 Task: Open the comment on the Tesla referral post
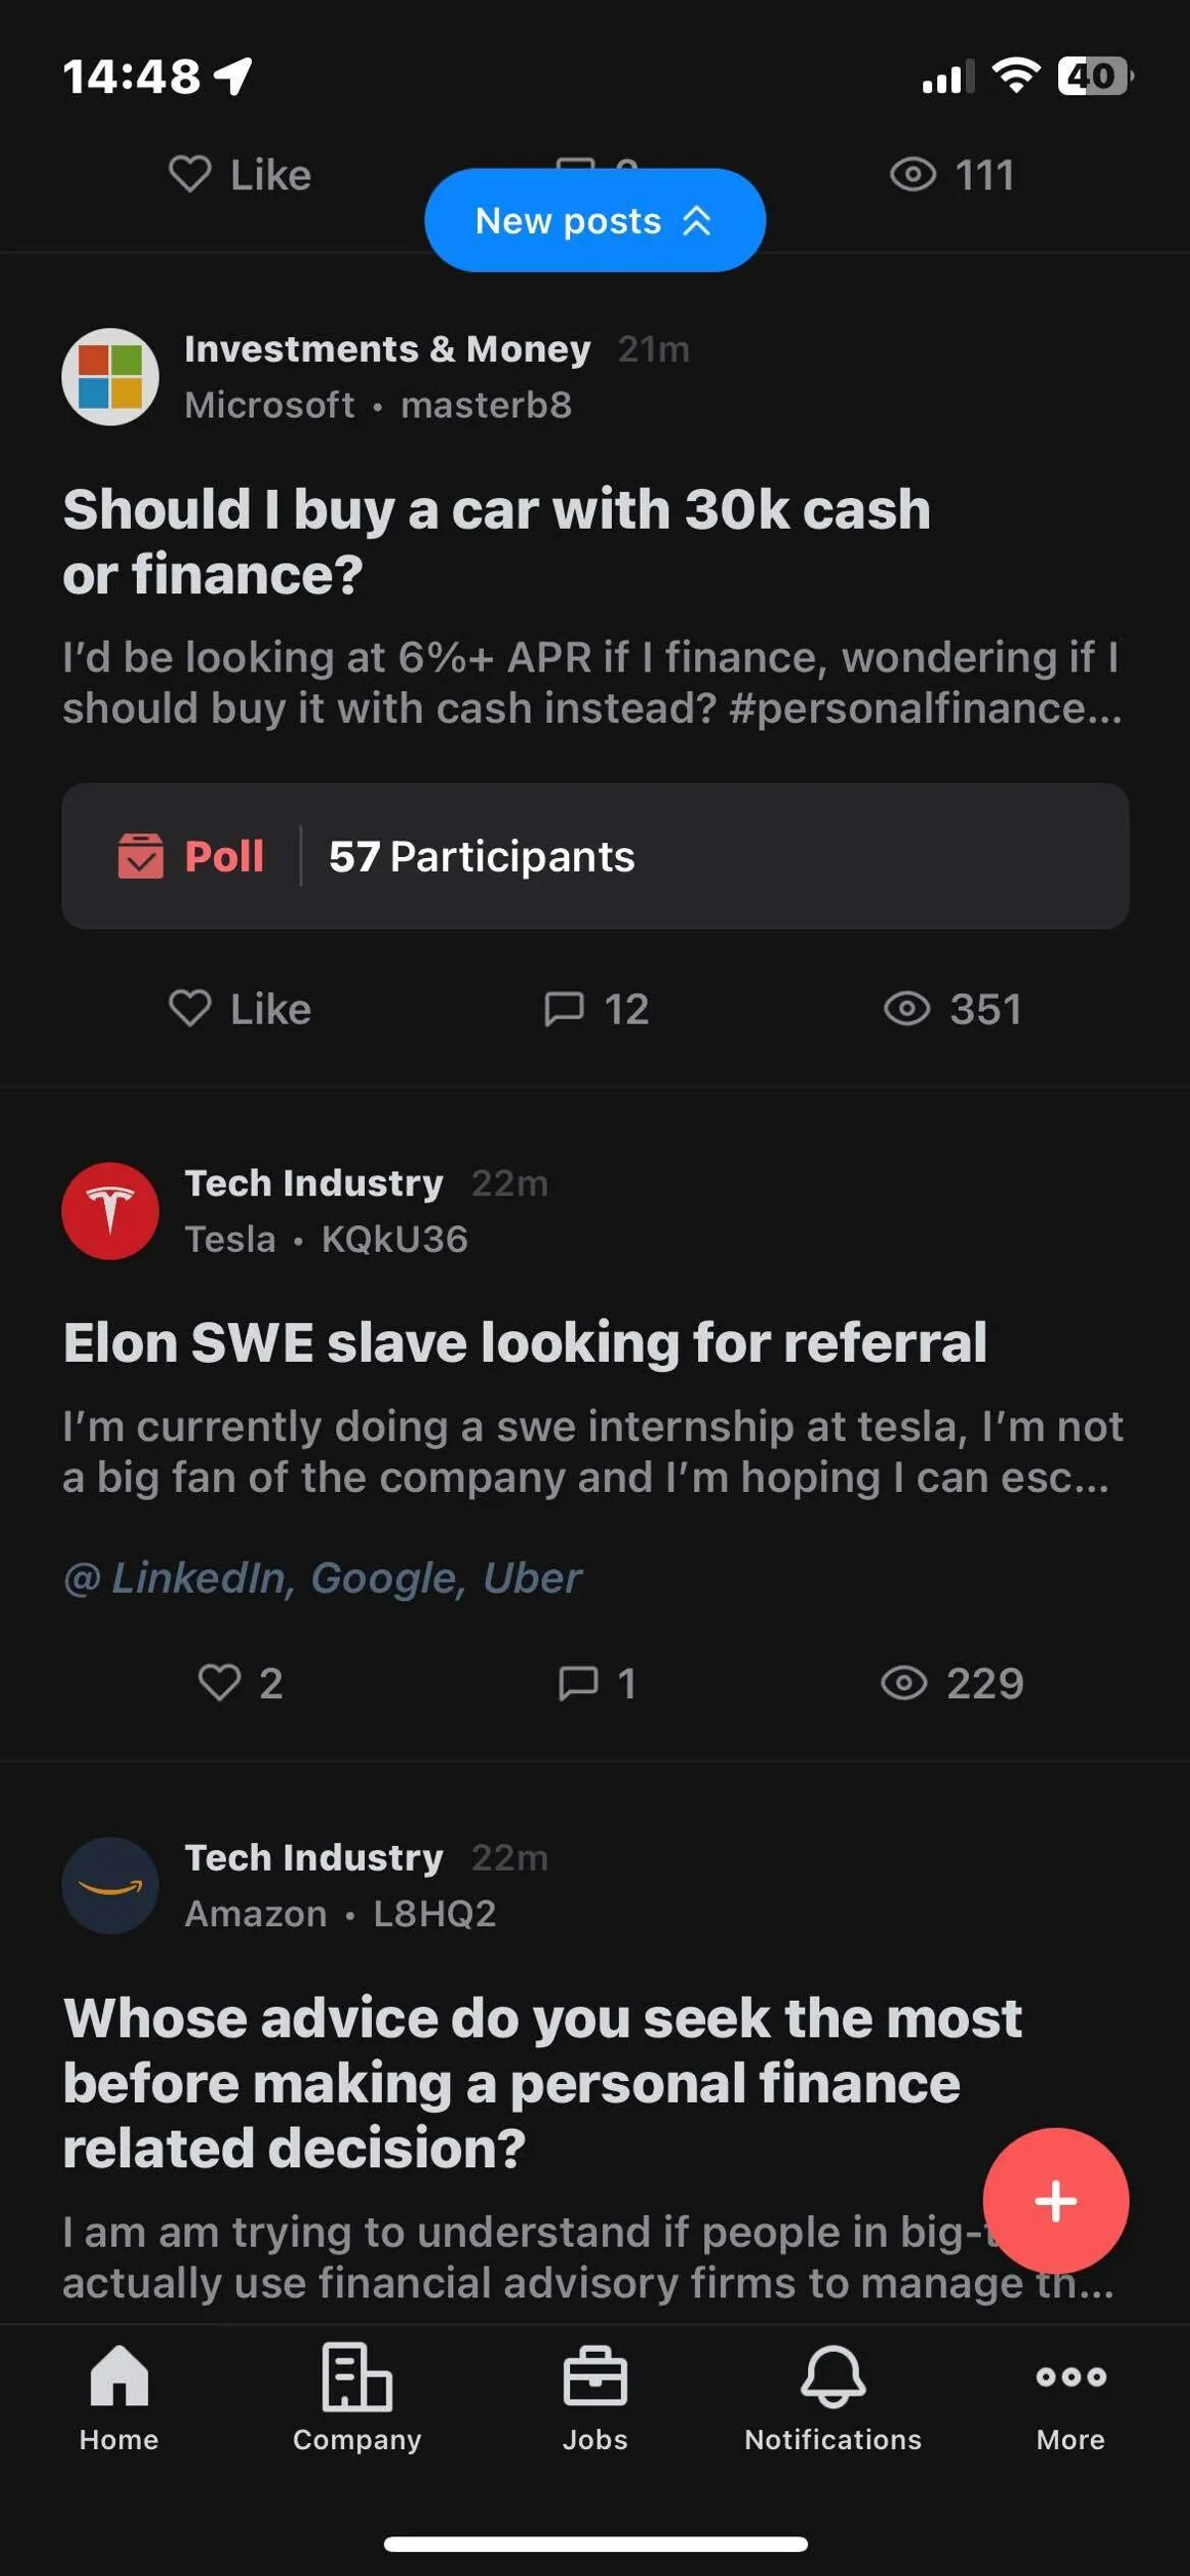596,1683
